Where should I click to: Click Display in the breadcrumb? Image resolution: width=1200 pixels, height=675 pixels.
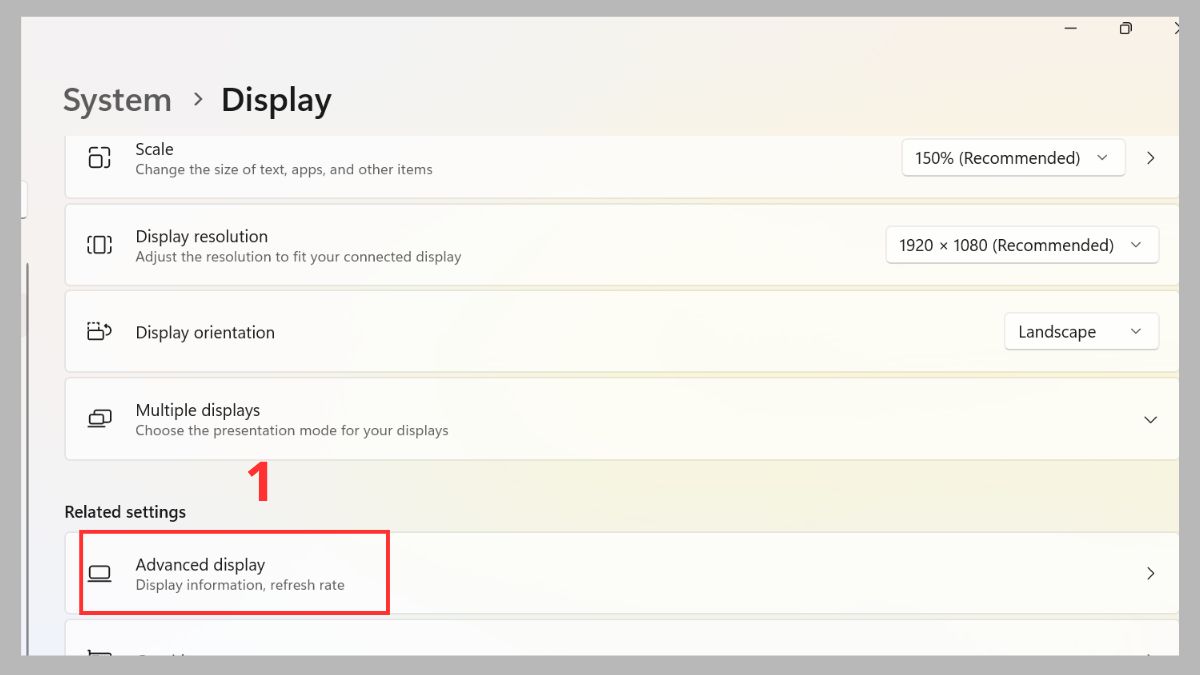tap(275, 100)
